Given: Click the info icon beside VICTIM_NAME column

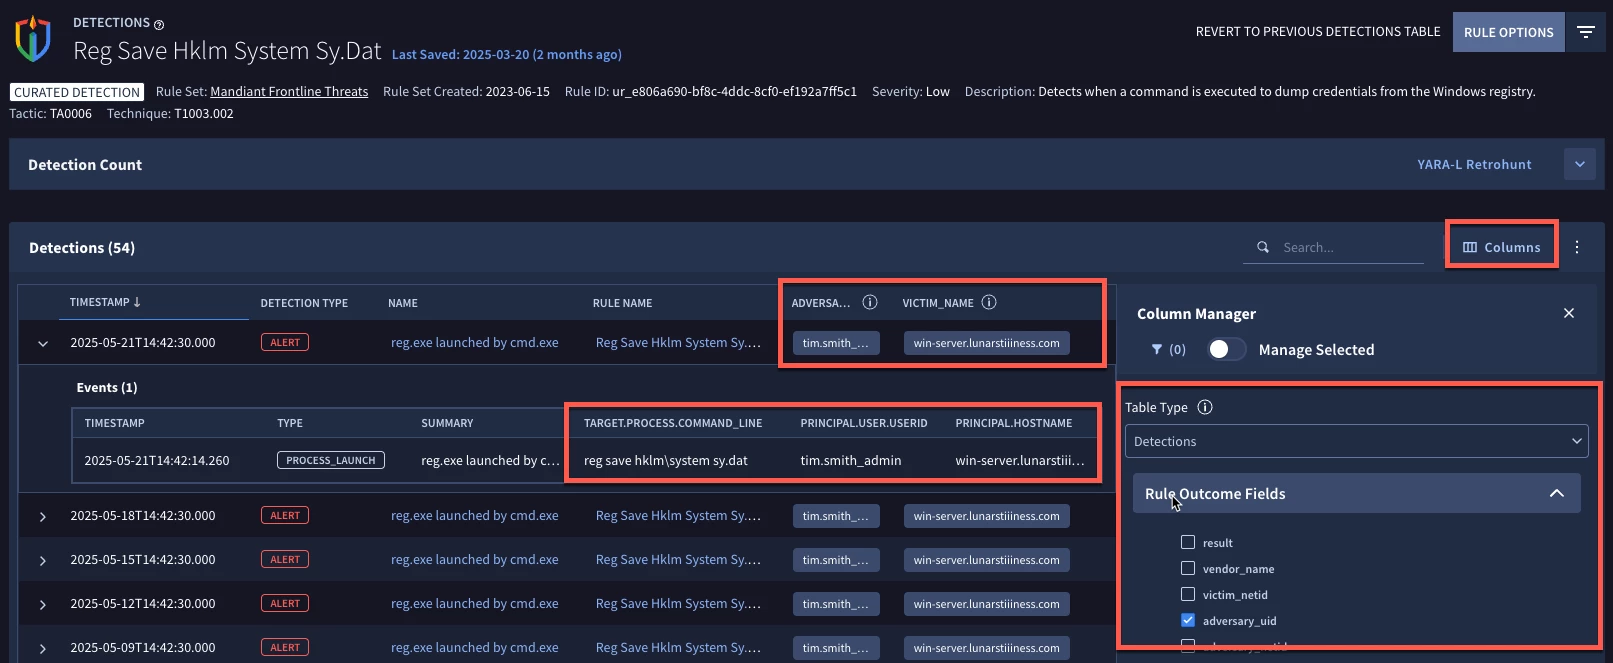Looking at the screenshot, I should point(989,302).
